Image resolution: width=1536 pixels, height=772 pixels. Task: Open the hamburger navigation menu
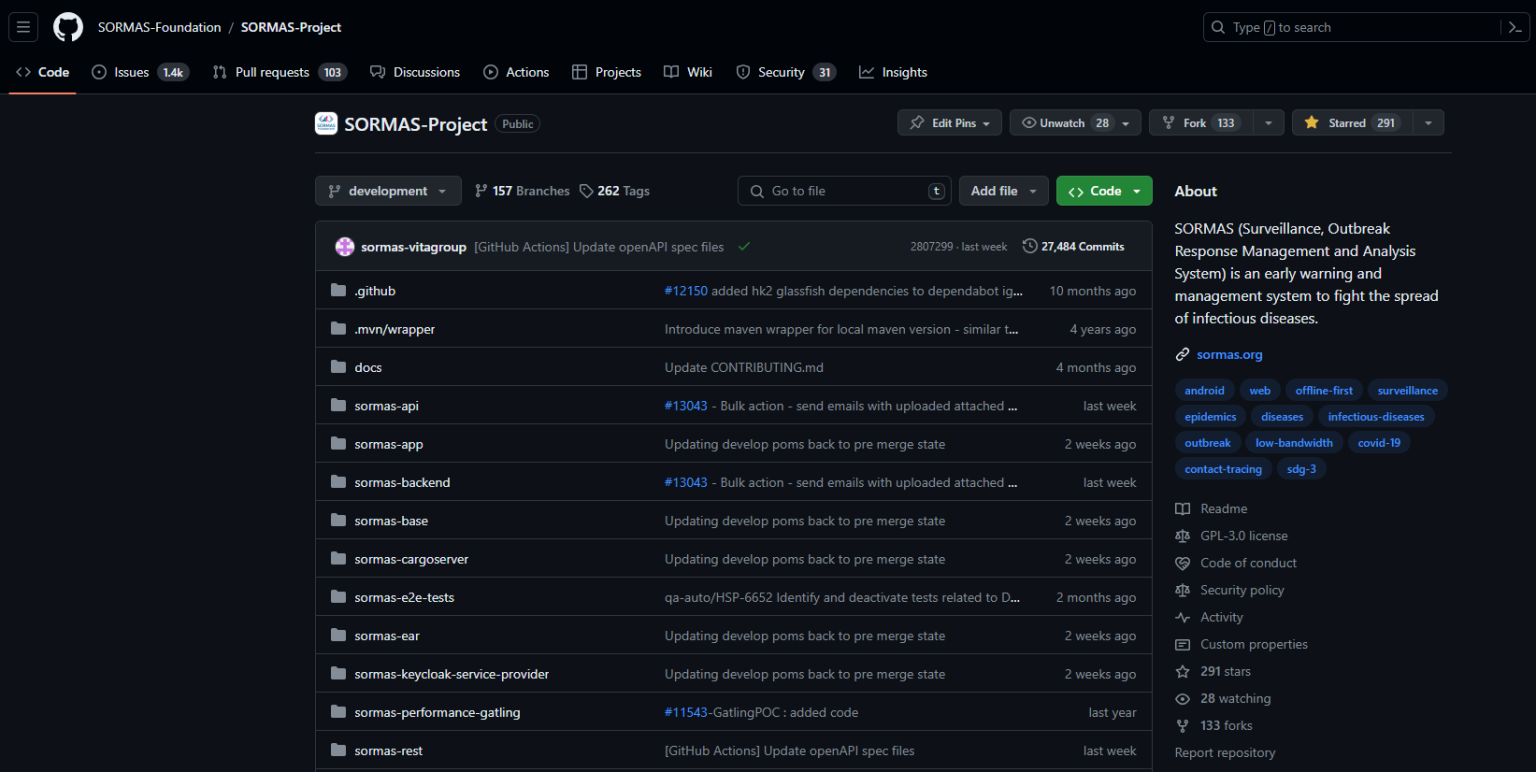pos(24,27)
